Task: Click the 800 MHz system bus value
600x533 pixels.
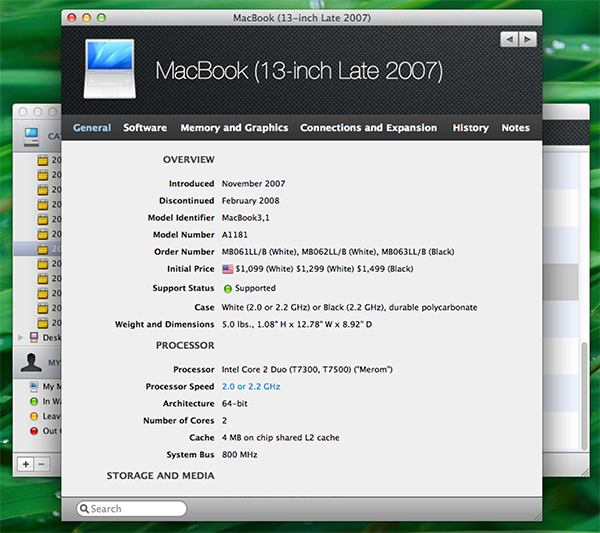Action: (x=240, y=455)
